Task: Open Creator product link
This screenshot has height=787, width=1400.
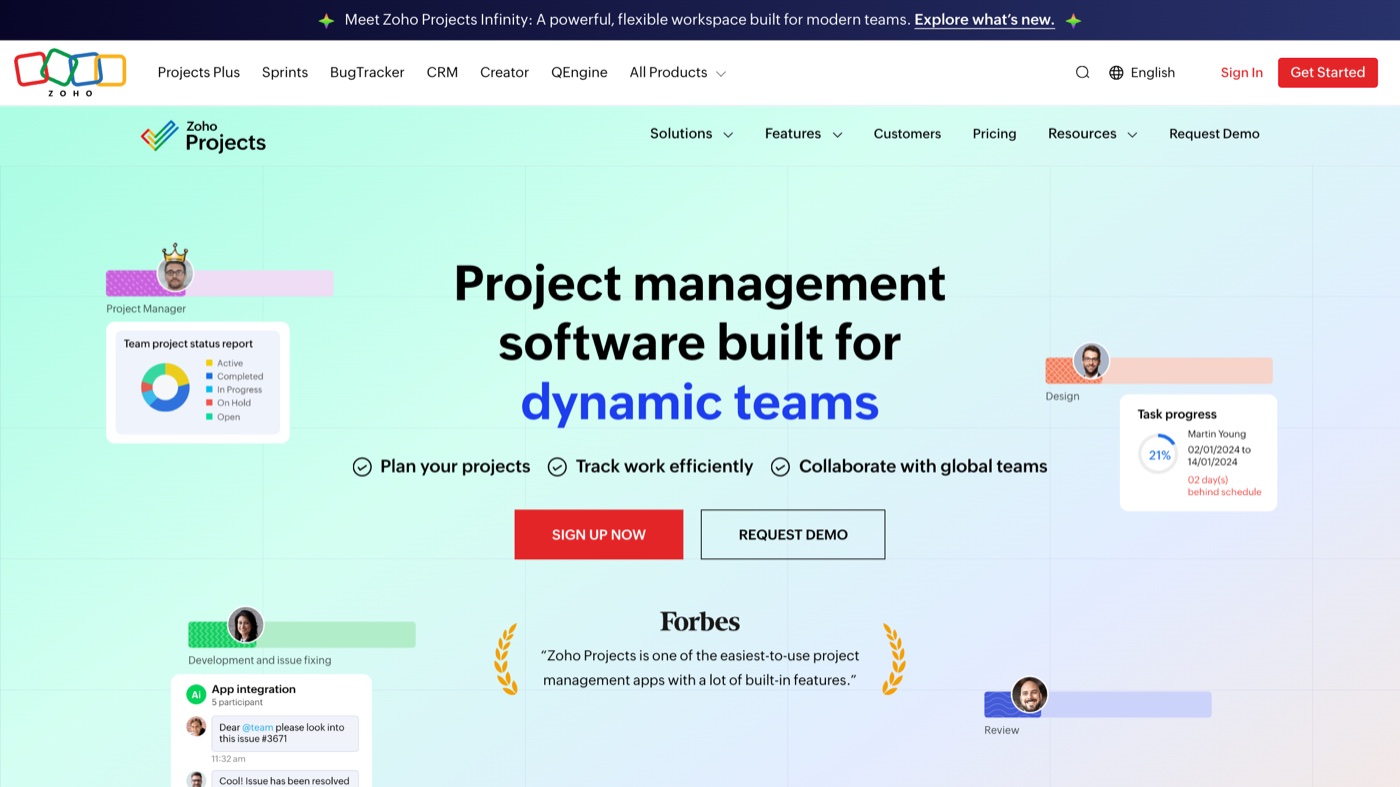Action: (504, 72)
